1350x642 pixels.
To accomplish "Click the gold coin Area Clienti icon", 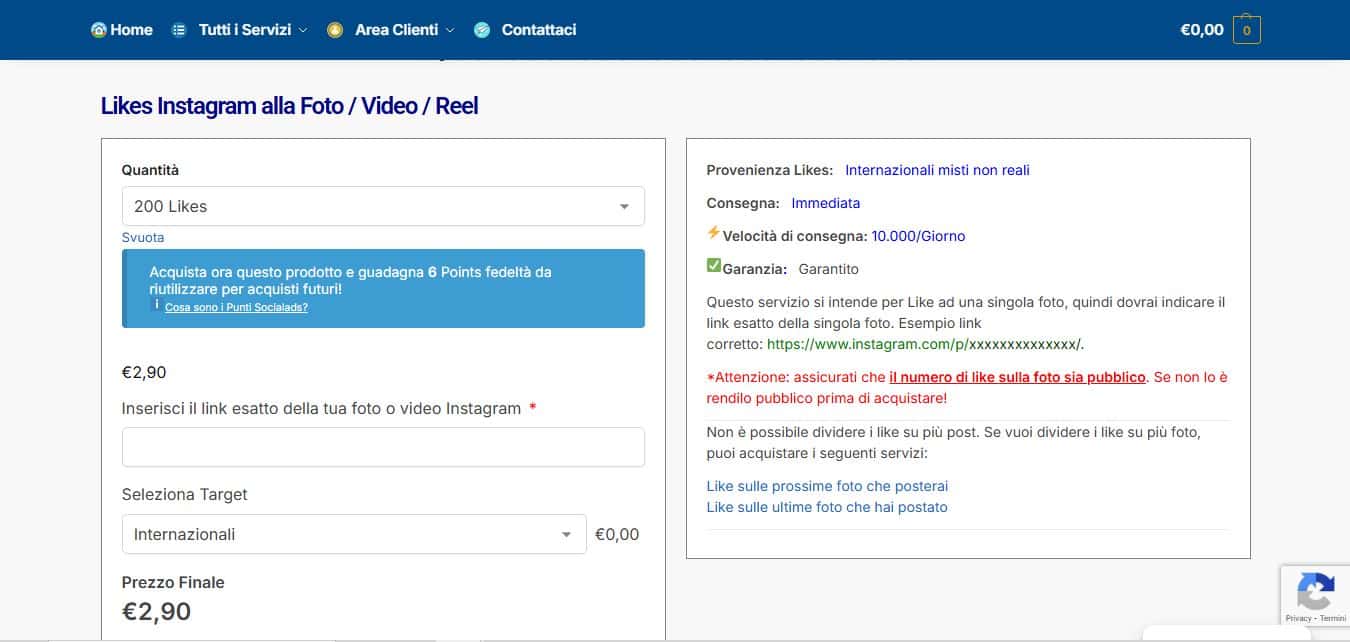I will tap(336, 29).
